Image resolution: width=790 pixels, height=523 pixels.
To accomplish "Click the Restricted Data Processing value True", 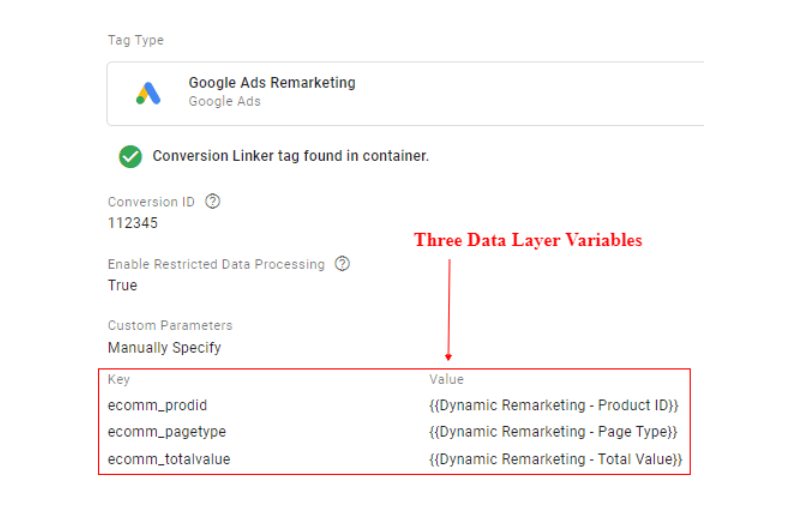I will point(123,285).
